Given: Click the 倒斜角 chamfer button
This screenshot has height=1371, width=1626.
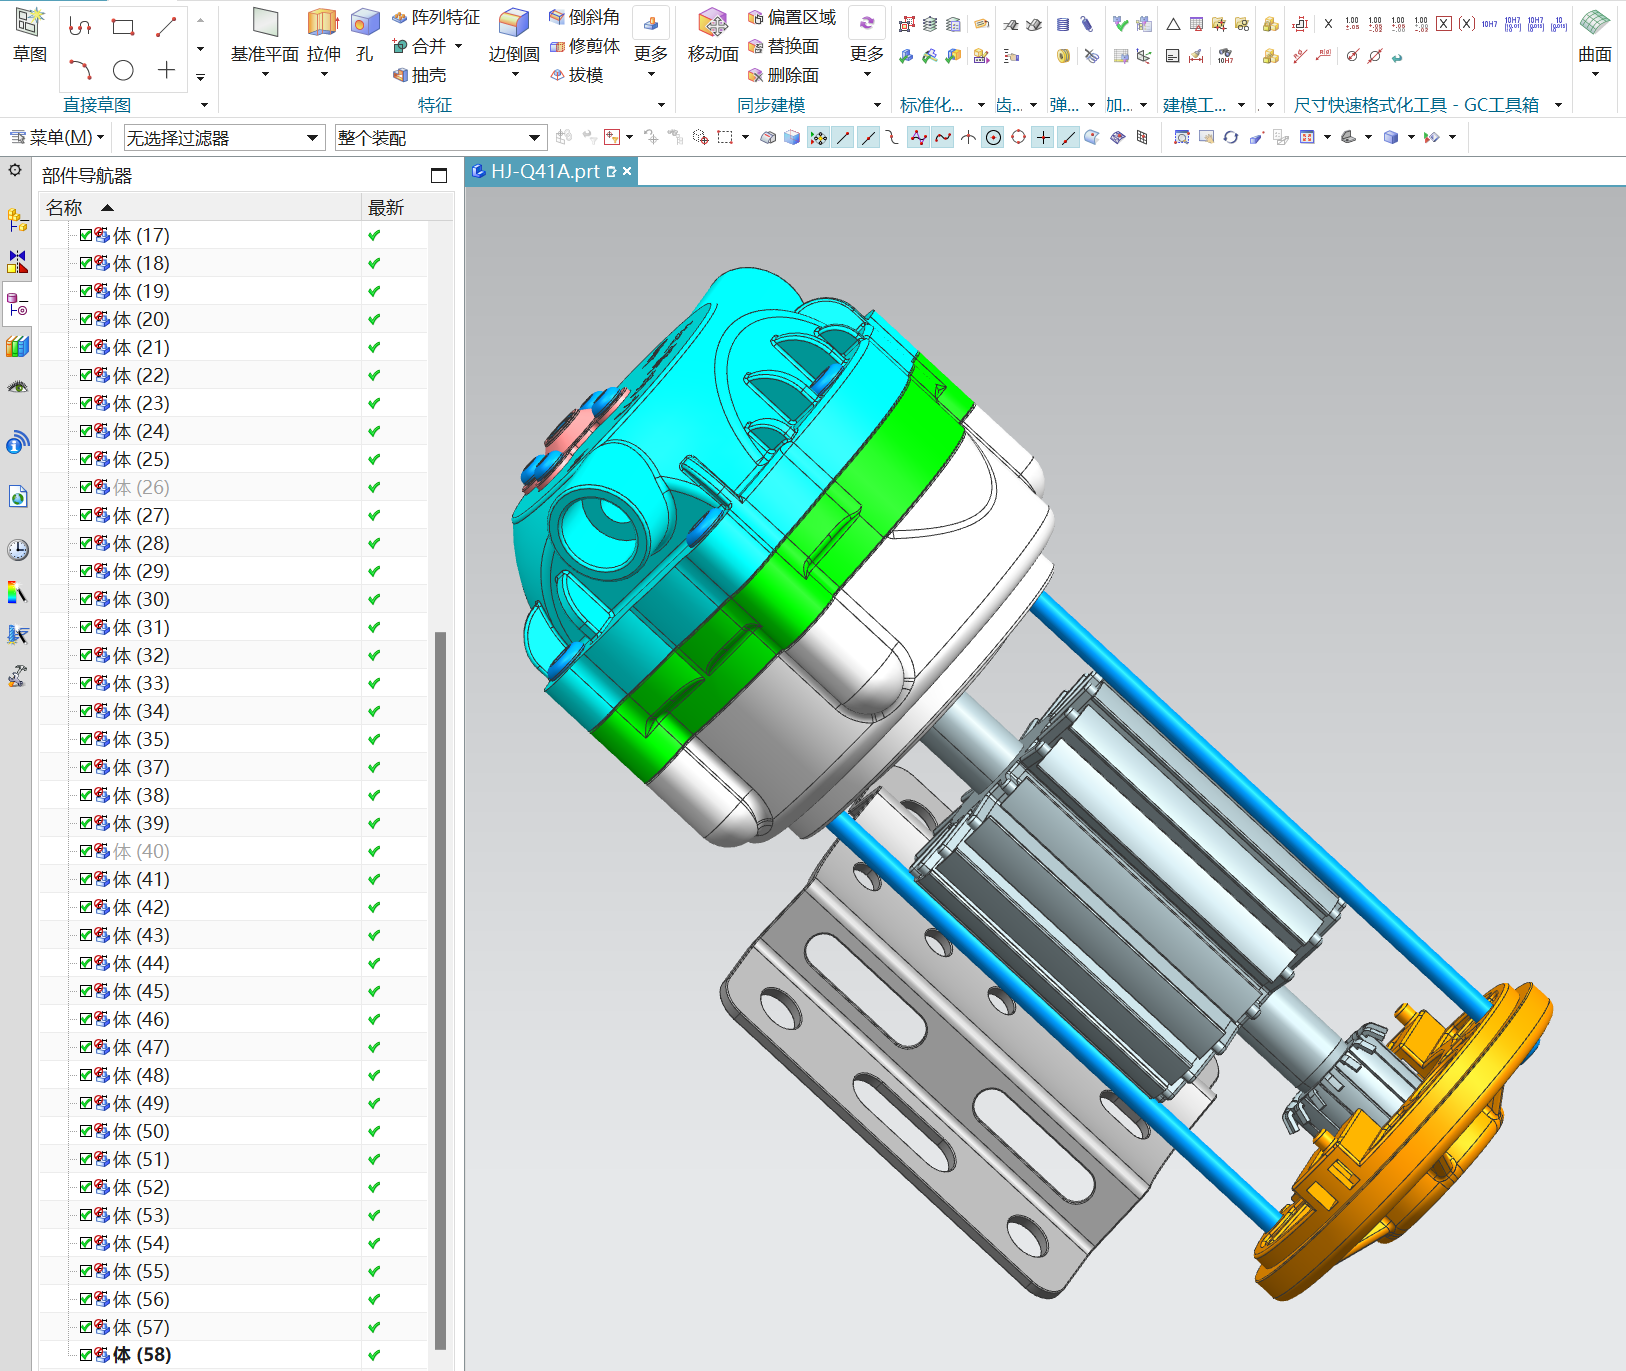Looking at the screenshot, I should (584, 17).
